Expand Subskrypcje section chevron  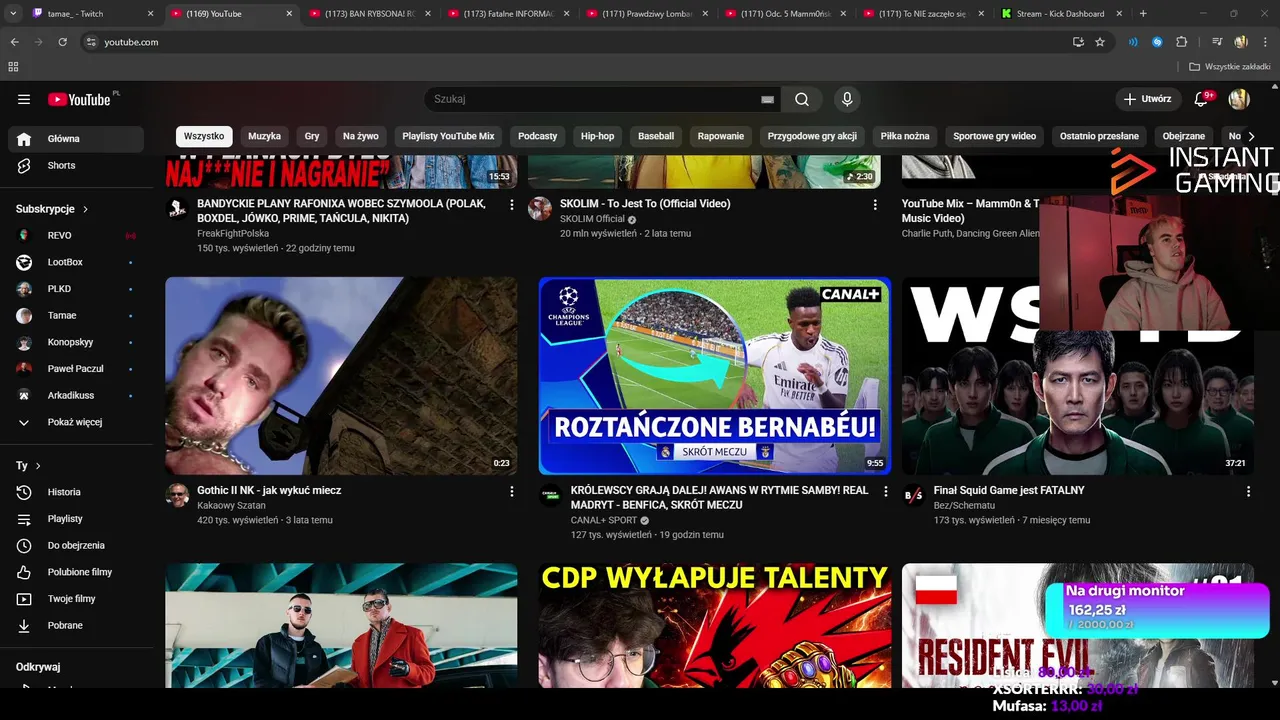coord(85,209)
